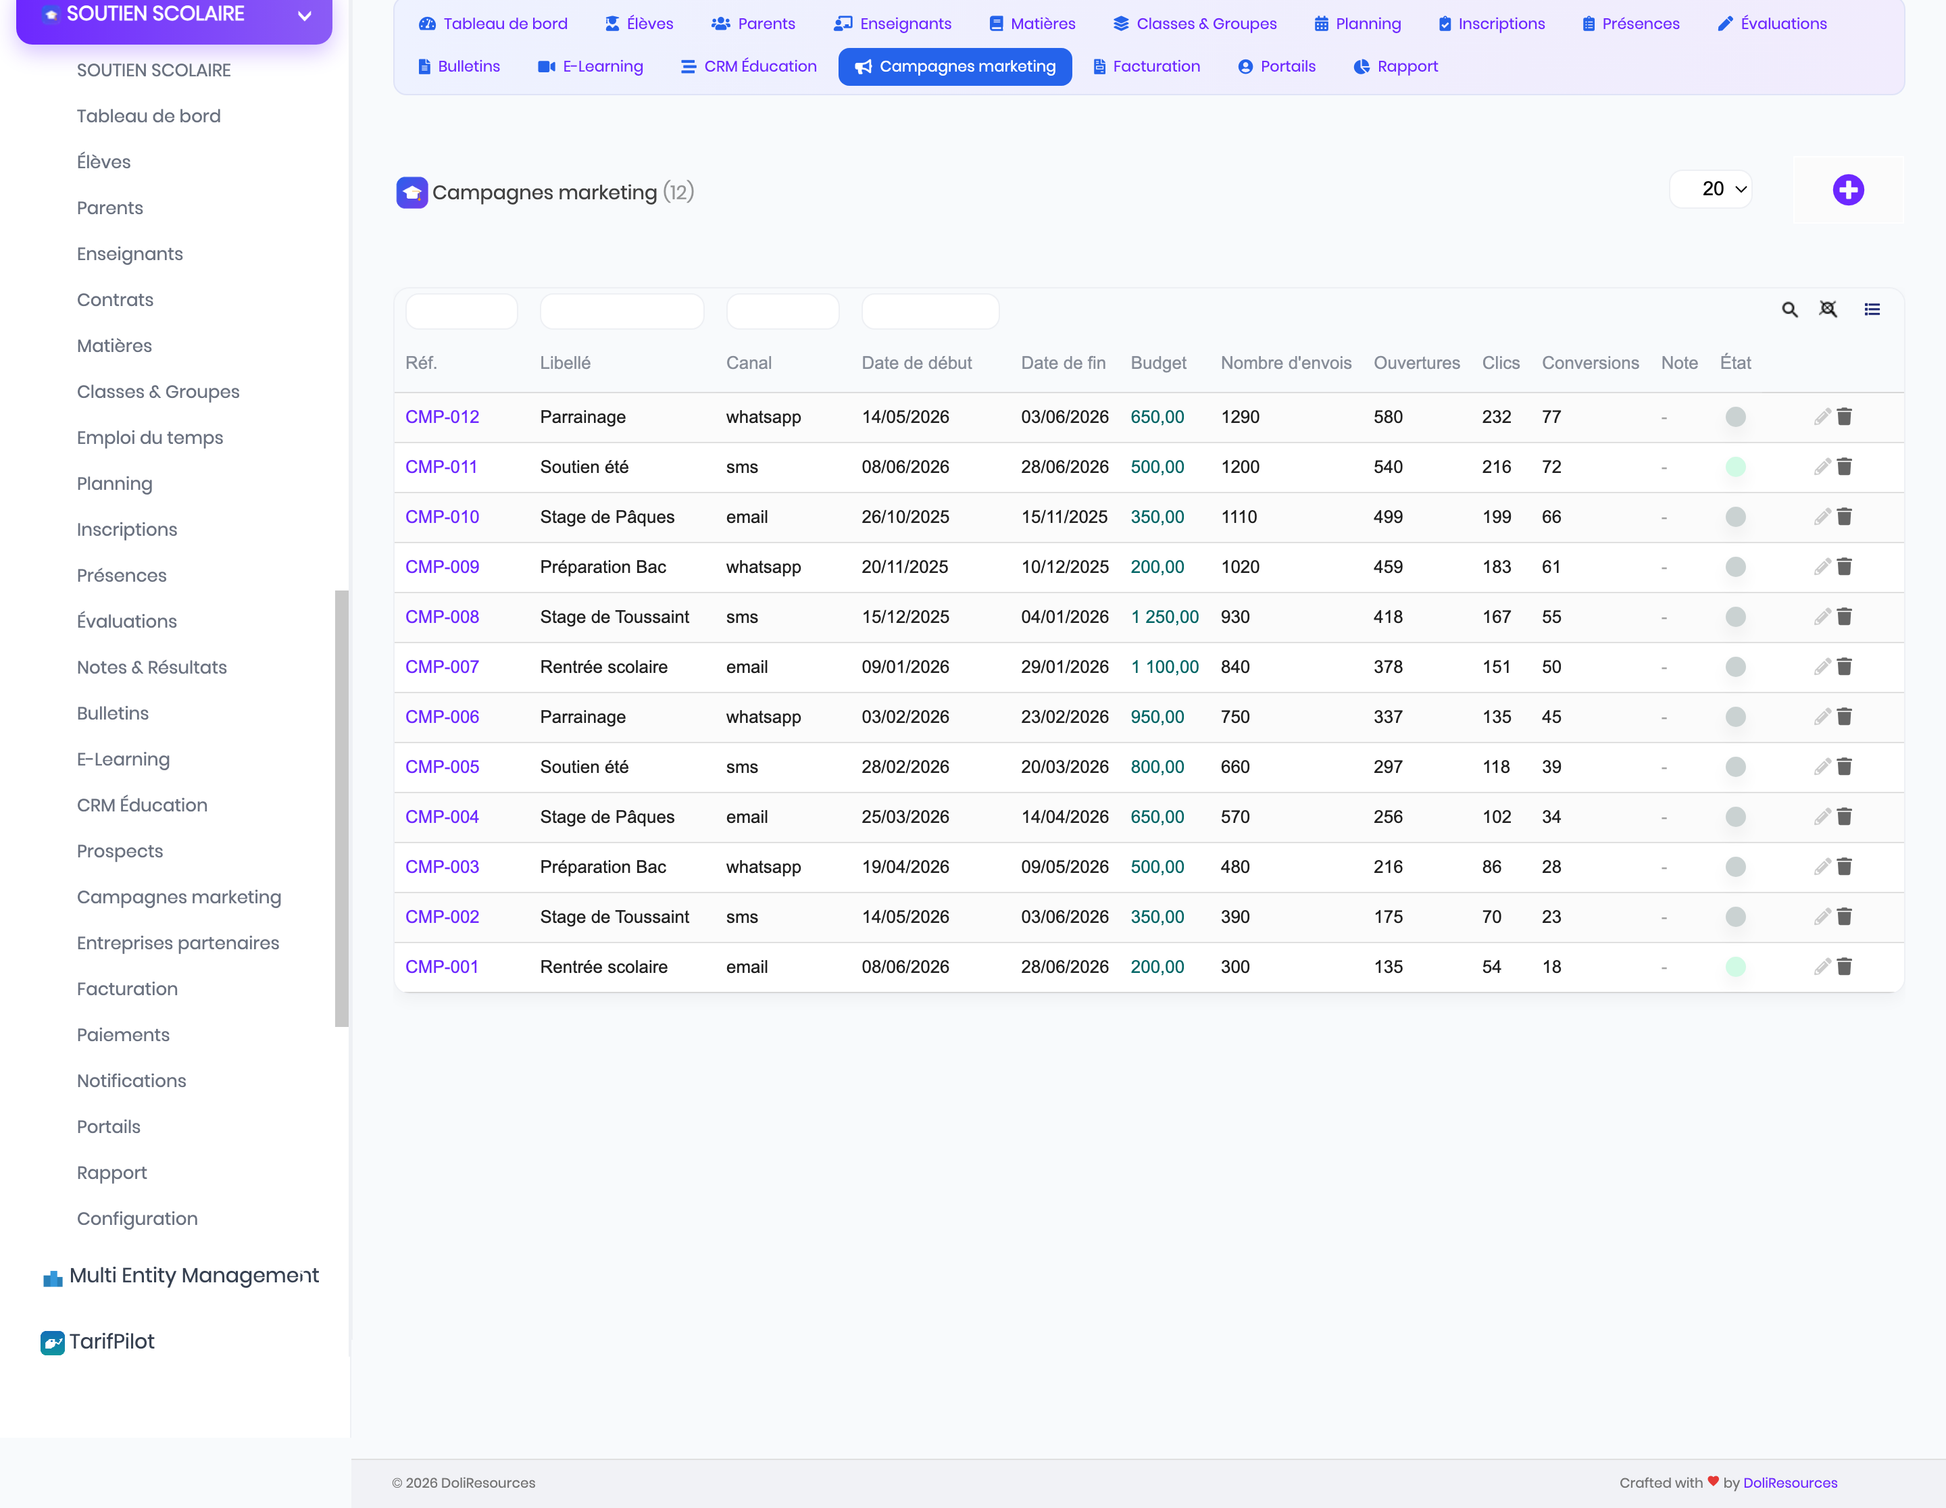Delete campaign CMP-011 with trash icon
1946x1508 pixels.
(x=1845, y=466)
